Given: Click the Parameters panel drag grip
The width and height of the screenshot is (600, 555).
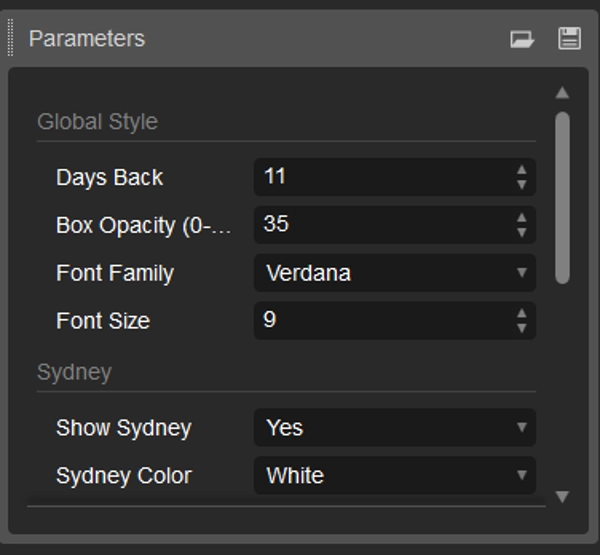Looking at the screenshot, I should pyautogui.click(x=11, y=39).
